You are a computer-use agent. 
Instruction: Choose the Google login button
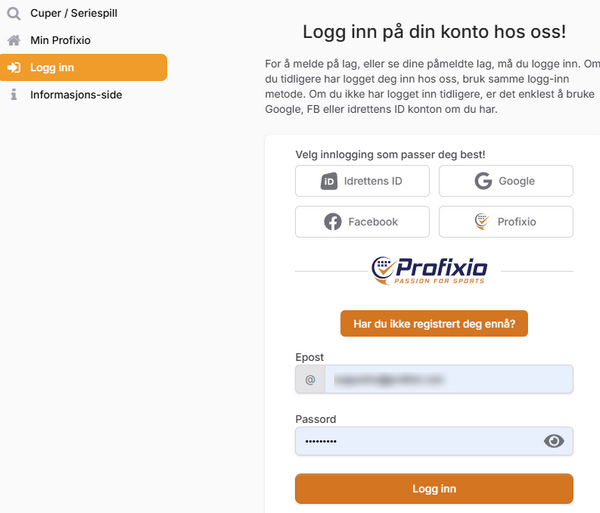click(x=506, y=181)
